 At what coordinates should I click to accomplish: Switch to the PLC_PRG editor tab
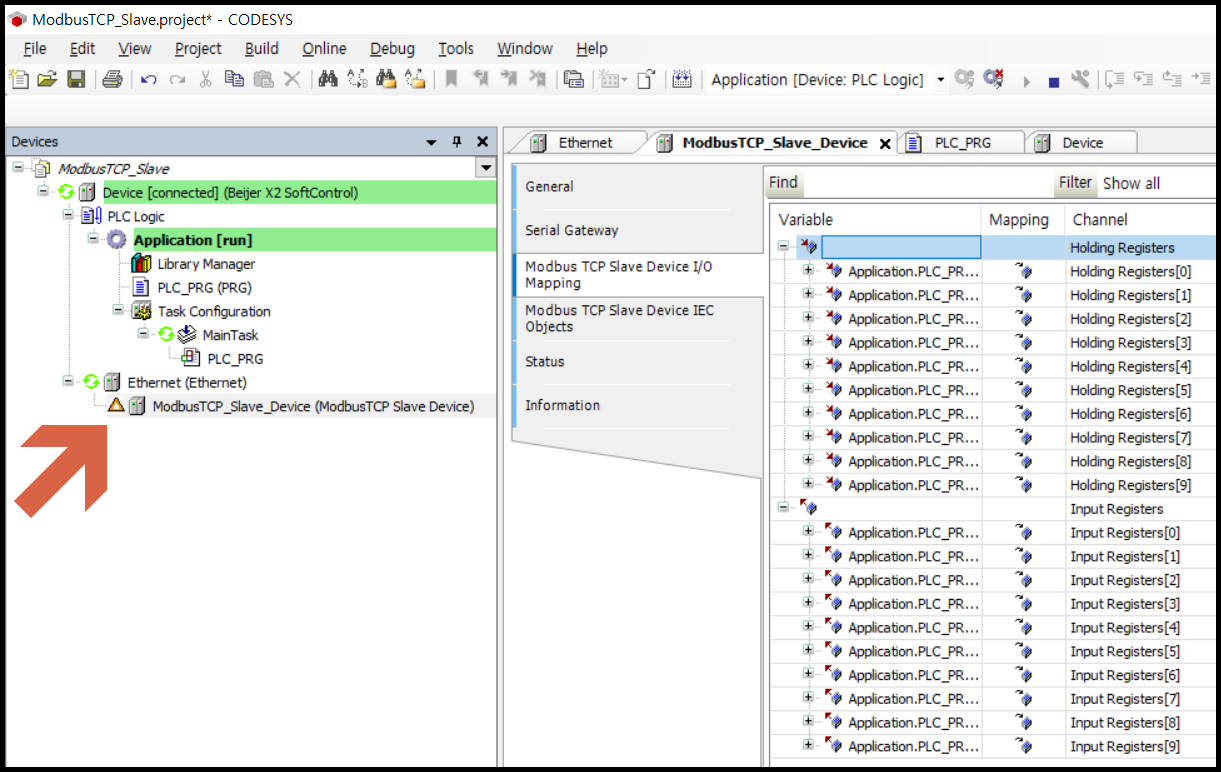962,143
